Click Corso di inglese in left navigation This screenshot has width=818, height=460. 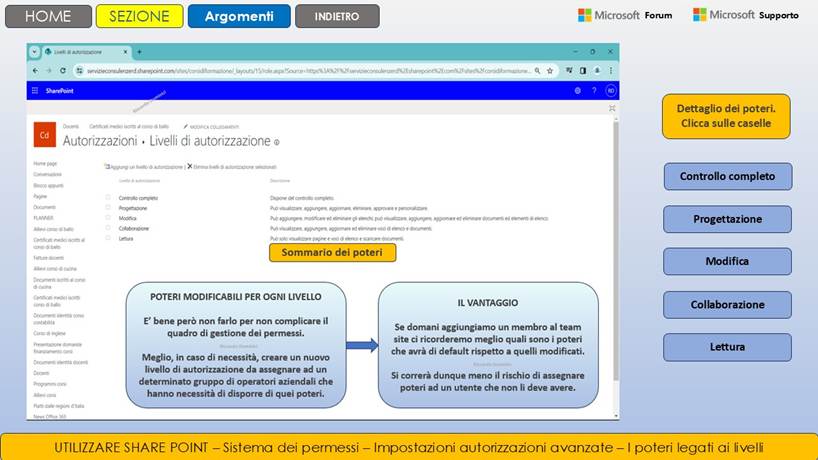[x=50, y=333]
